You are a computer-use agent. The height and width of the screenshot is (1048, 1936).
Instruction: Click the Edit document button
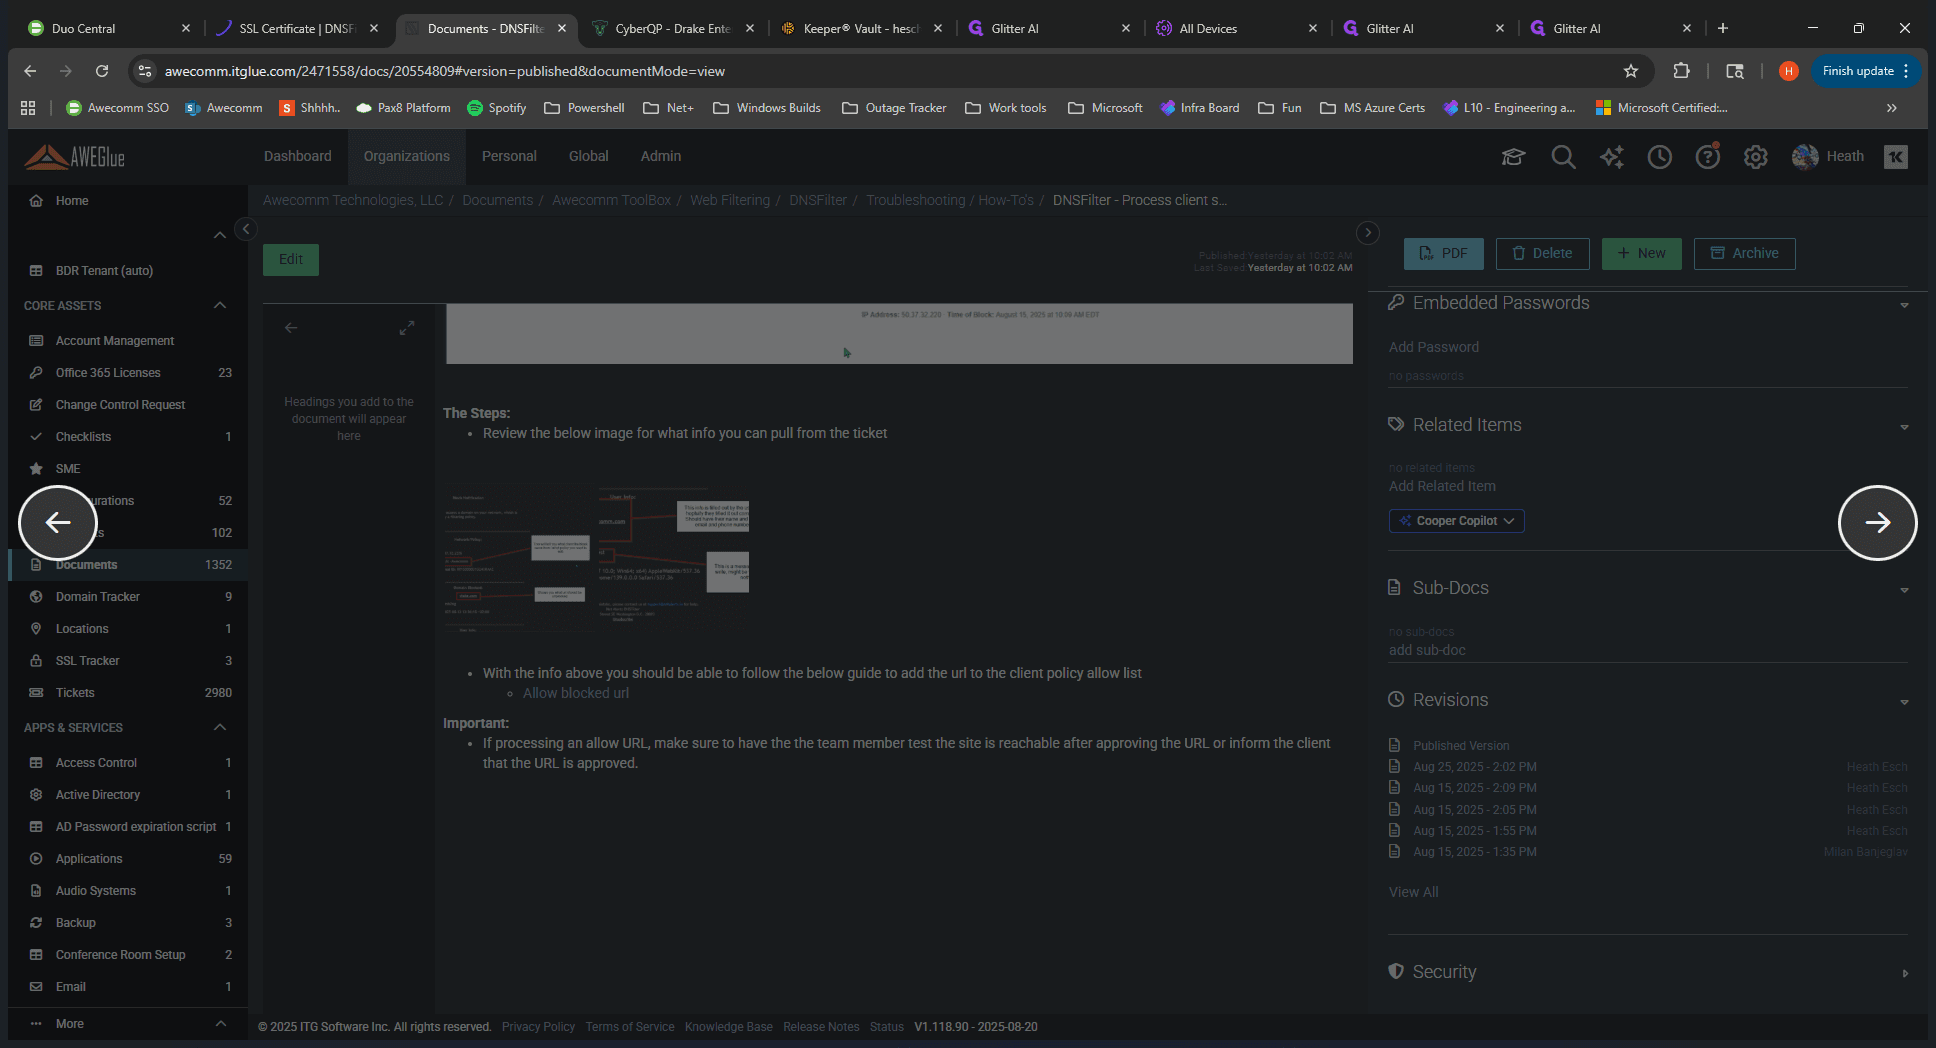pos(291,259)
